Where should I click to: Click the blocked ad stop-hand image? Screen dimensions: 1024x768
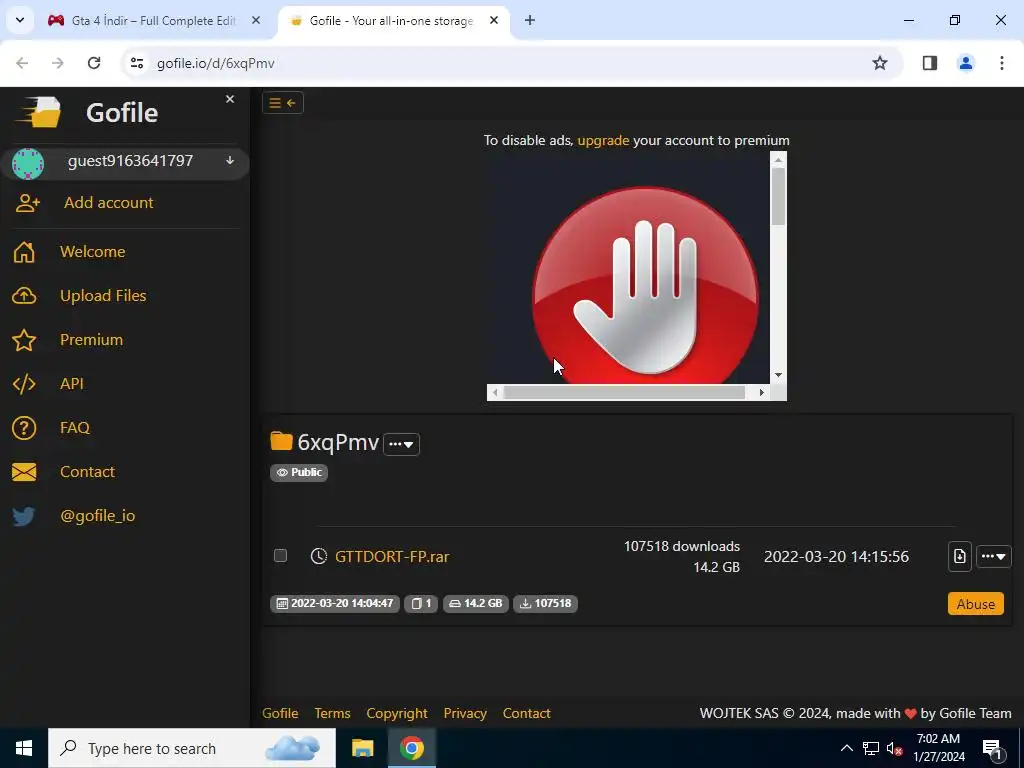click(x=645, y=285)
